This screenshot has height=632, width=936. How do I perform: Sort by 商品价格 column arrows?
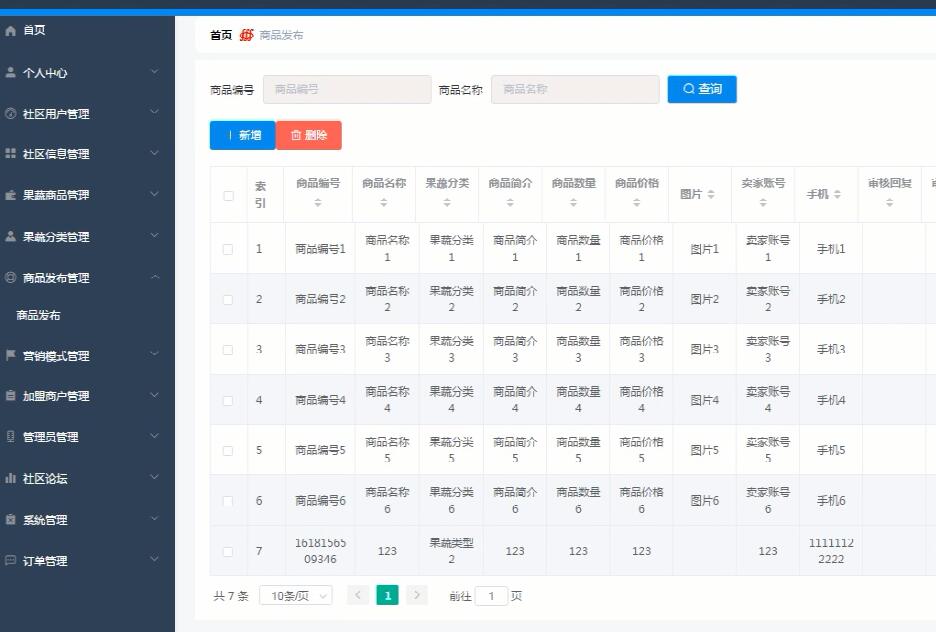(x=636, y=203)
